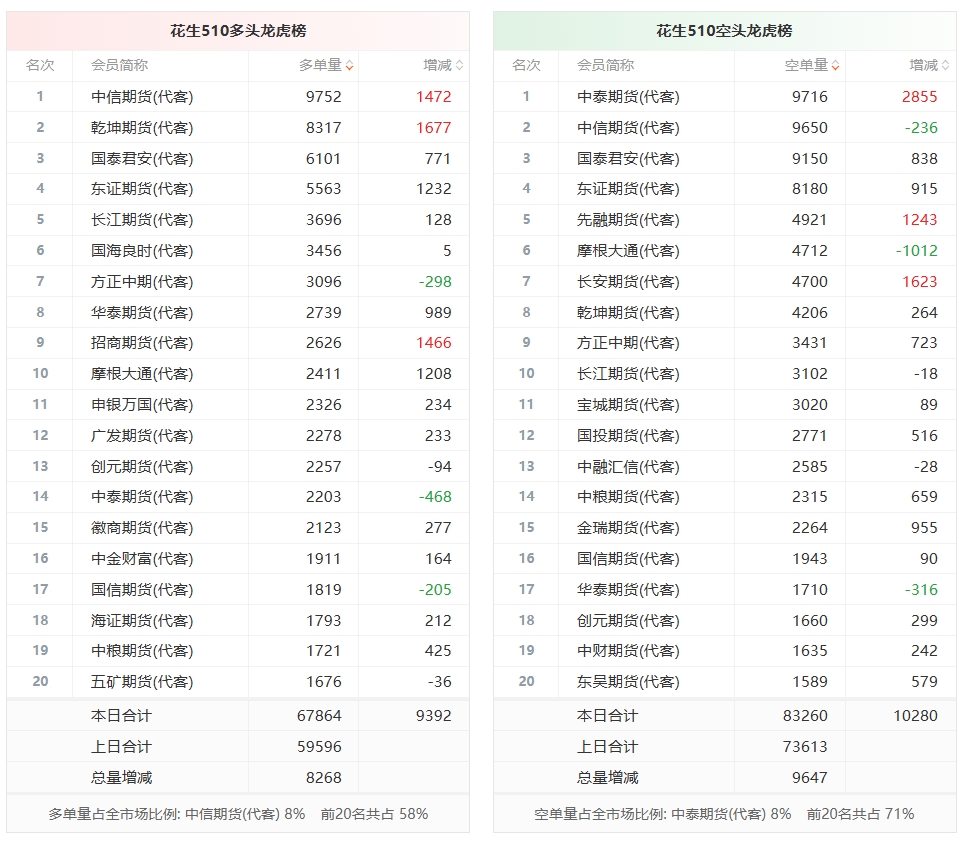Click green change value -298
The height and width of the screenshot is (845, 966).
click(x=435, y=281)
